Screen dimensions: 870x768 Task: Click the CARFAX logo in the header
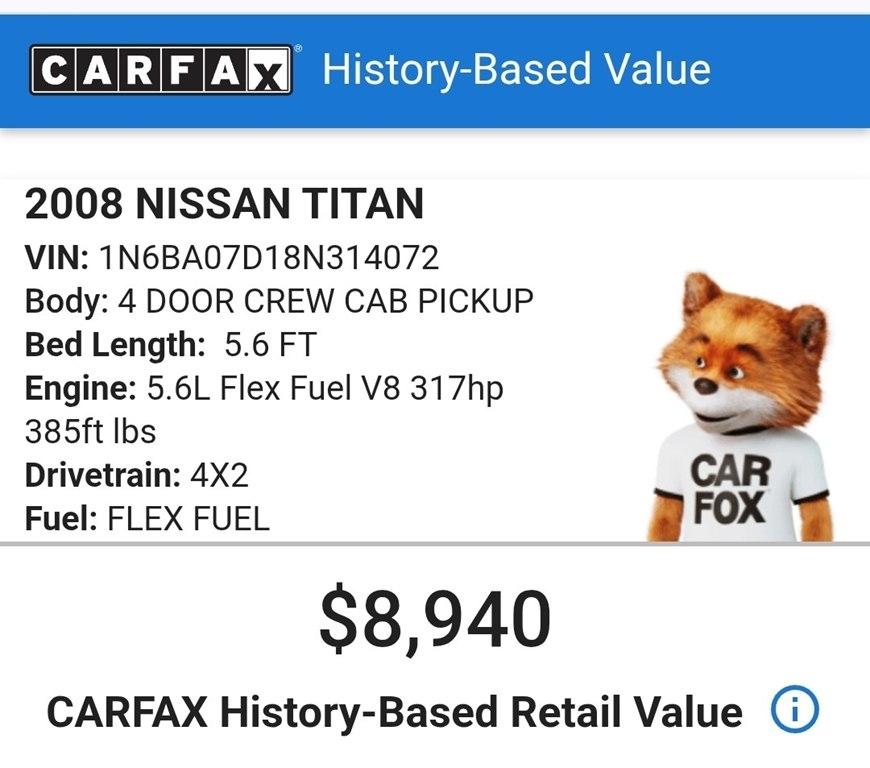pos(160,68)
